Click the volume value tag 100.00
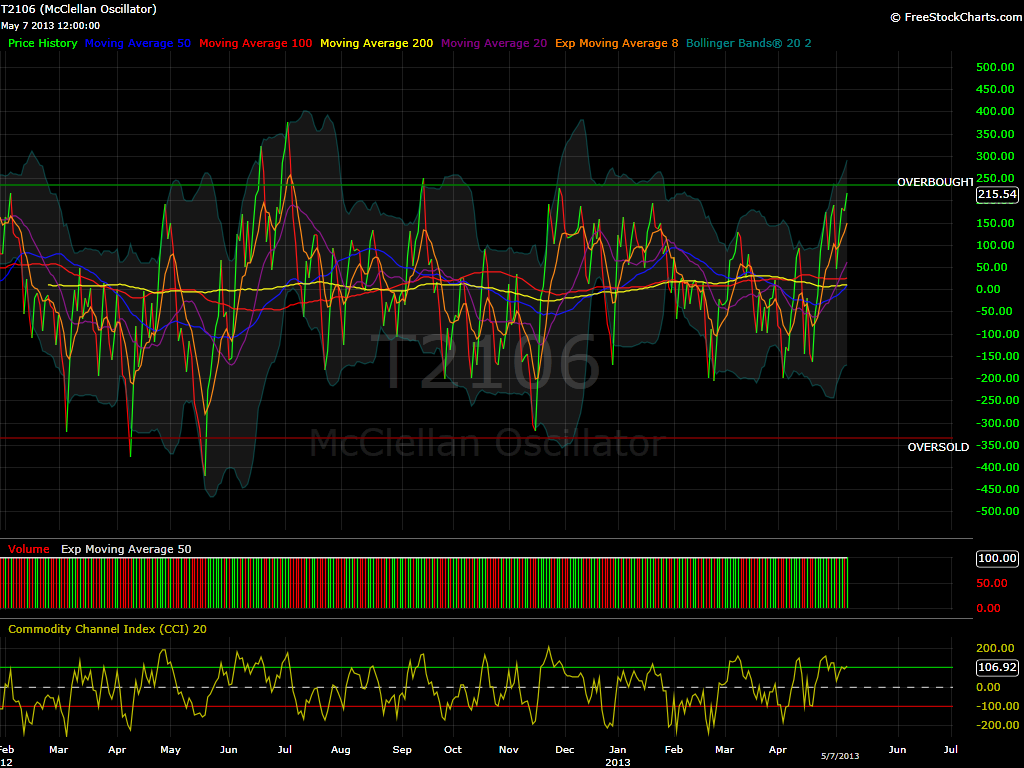The height and width of the screenshot is (768, 1024). (997, 558)
